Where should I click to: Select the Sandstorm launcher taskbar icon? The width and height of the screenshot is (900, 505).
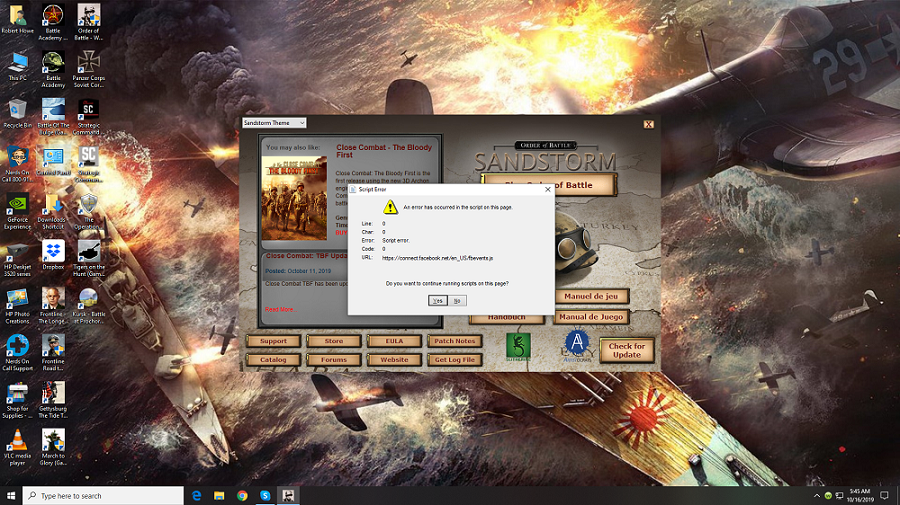(288, 496)
